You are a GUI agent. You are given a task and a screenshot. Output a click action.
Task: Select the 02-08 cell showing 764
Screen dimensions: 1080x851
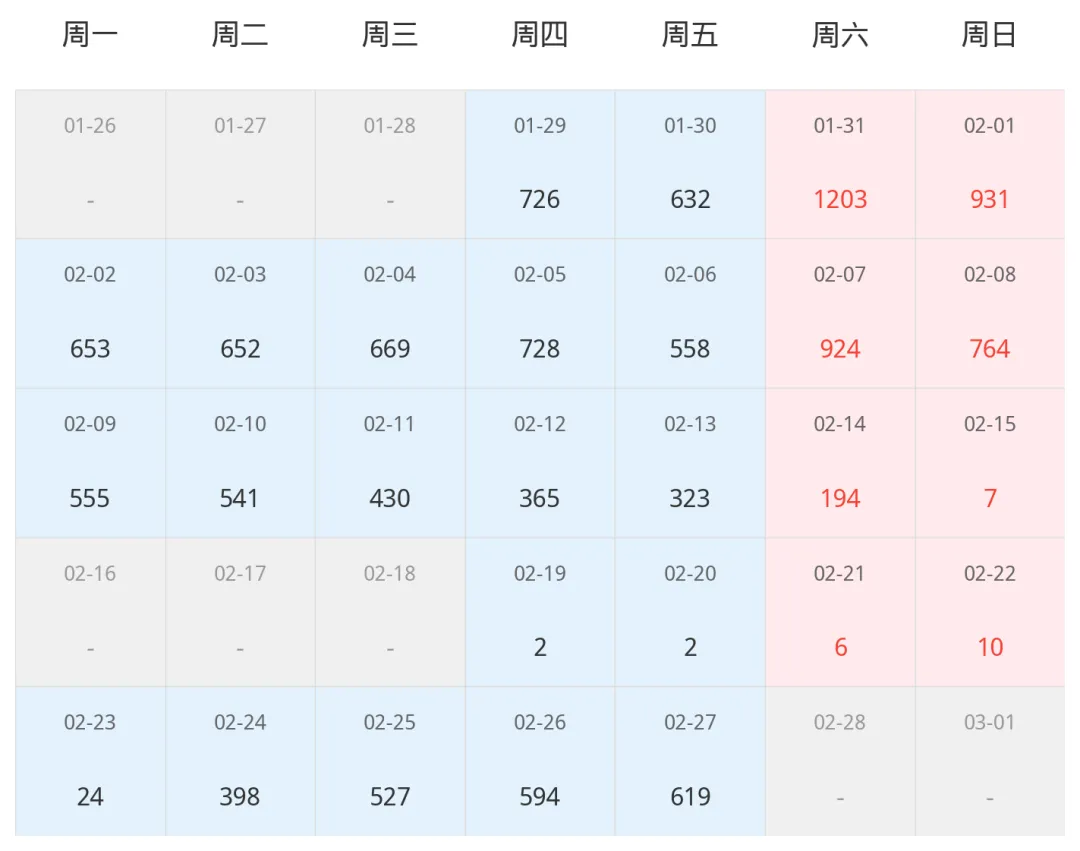pyautogui.click(x=990, y=314)
